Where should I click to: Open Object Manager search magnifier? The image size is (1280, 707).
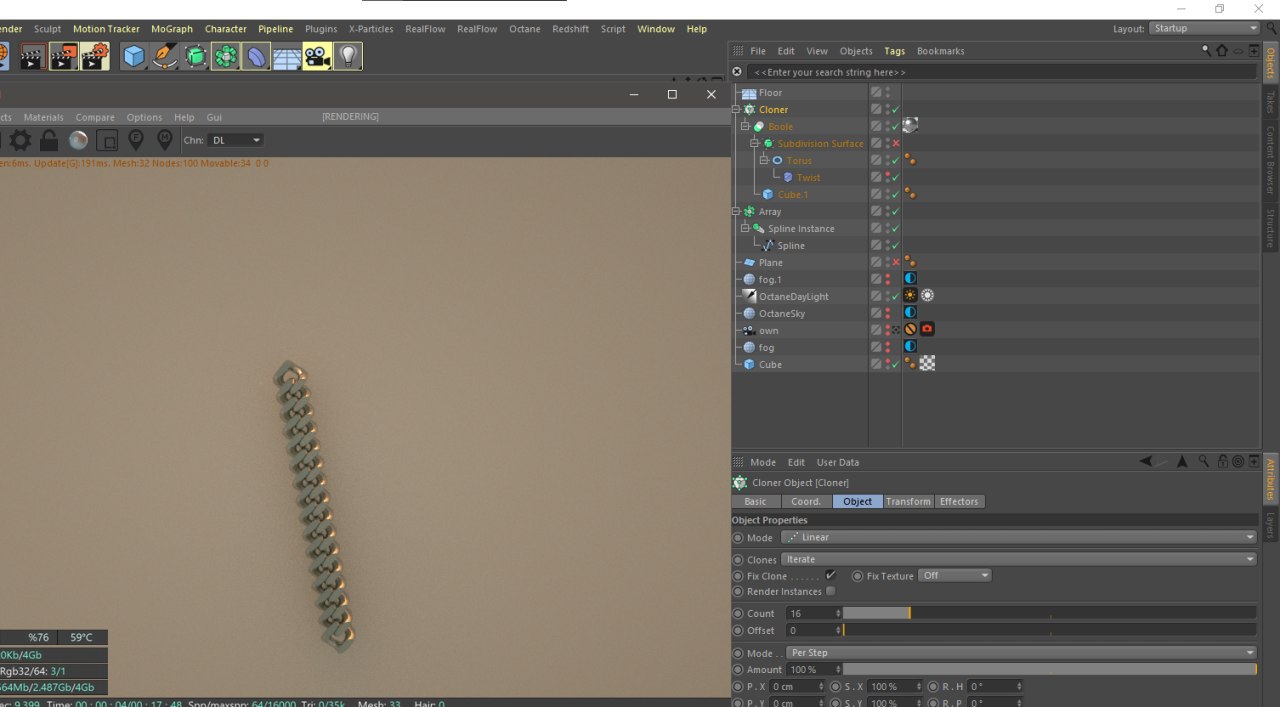pos(1207,51)
